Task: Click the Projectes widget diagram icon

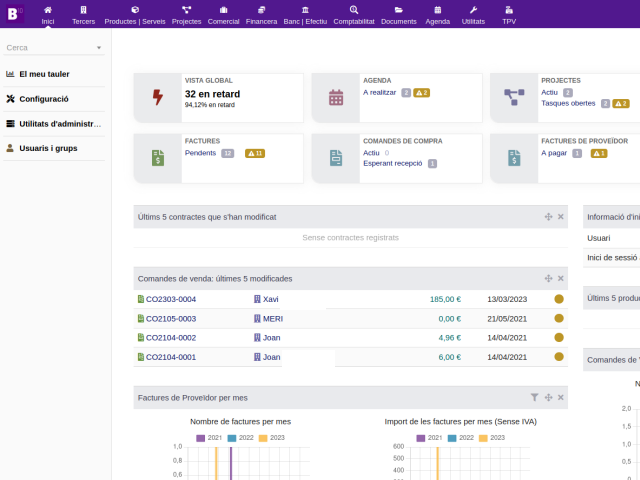Action: [514, 97]
